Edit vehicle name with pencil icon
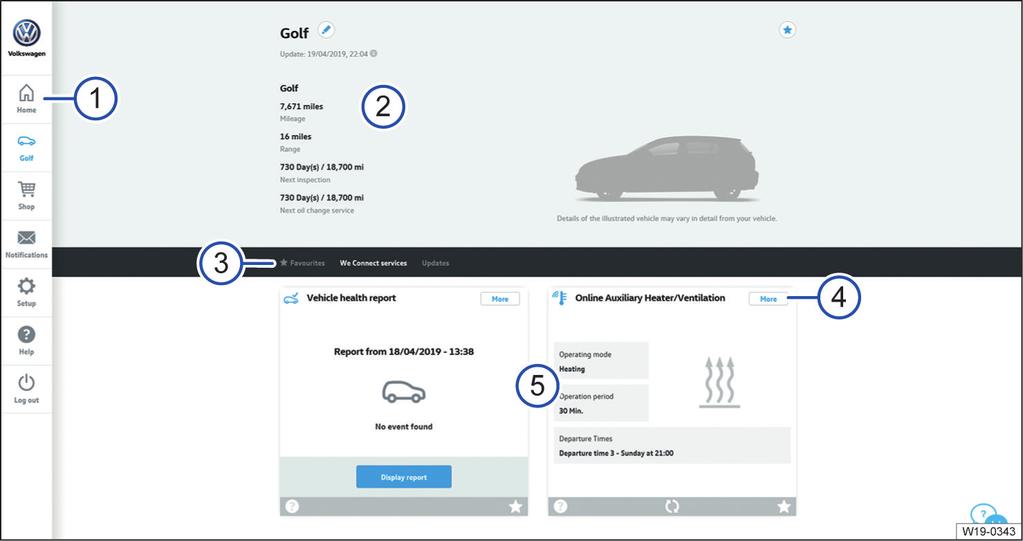1023x541 pixels. (x=326, y=30)
